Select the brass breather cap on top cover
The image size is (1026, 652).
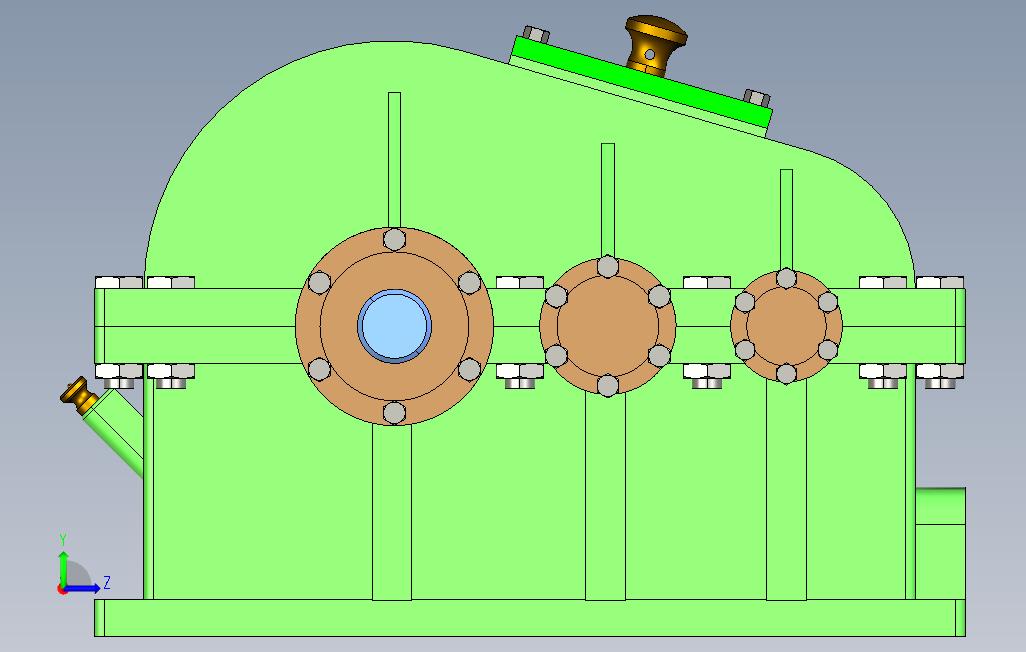pyautogui.click(x=656, y=45)
